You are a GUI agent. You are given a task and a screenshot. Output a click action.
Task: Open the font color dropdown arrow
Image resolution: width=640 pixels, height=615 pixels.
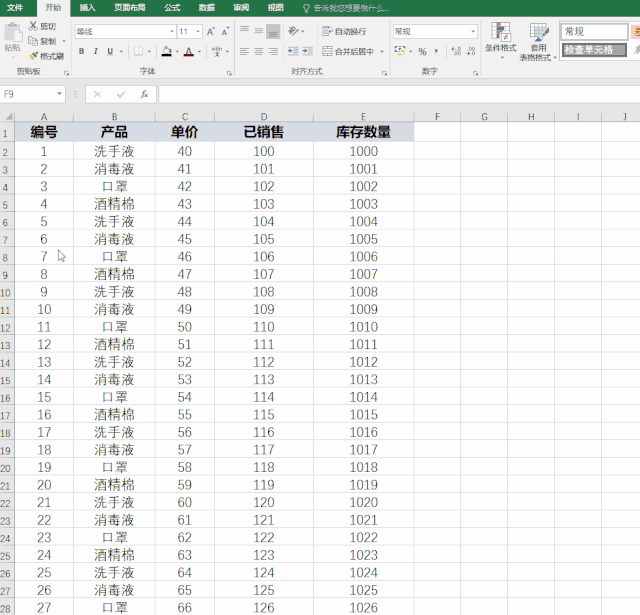pos(199,52)
